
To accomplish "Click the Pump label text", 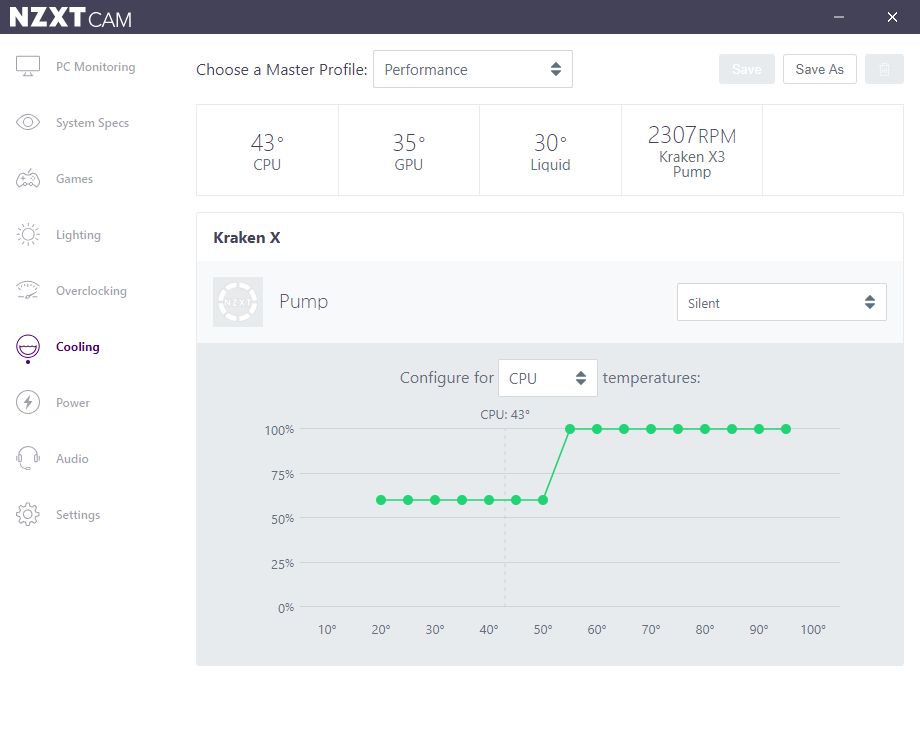I will coord(303,302).
